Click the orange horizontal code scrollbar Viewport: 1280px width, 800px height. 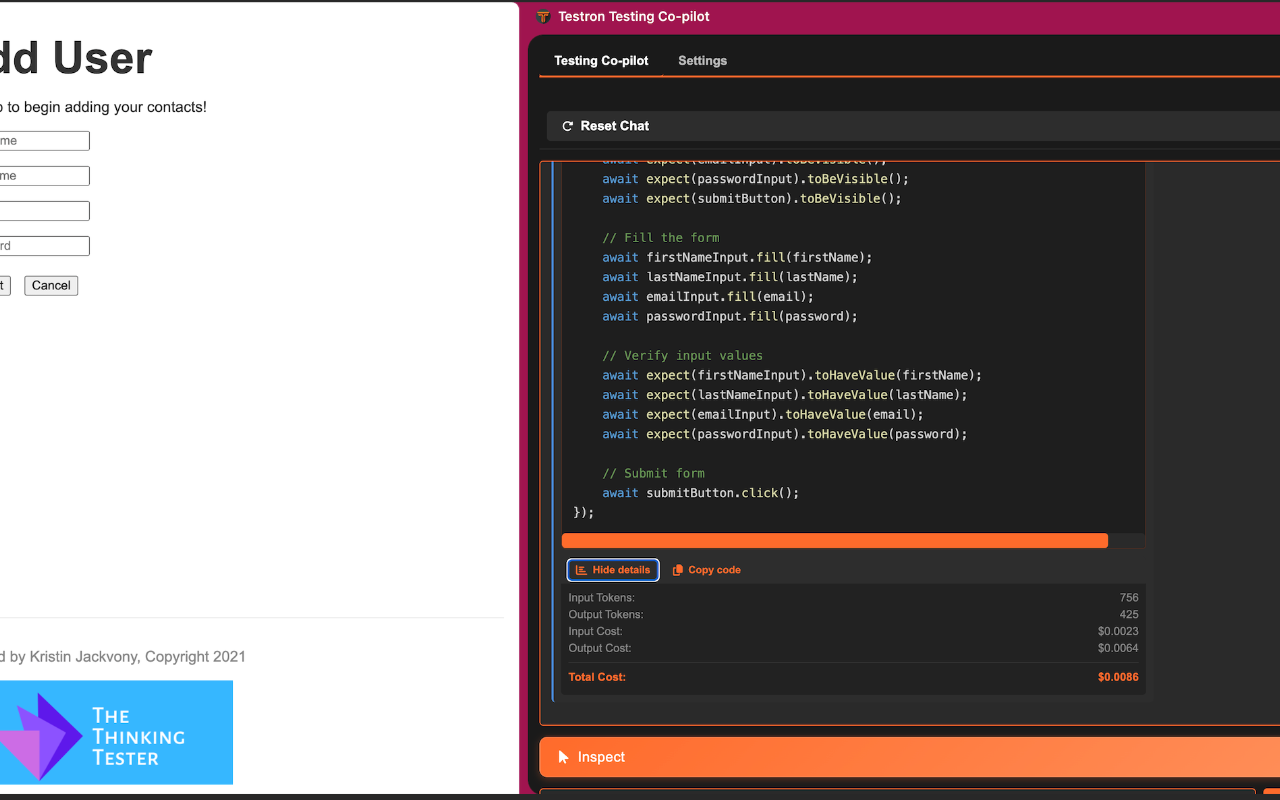pos(834,541)
